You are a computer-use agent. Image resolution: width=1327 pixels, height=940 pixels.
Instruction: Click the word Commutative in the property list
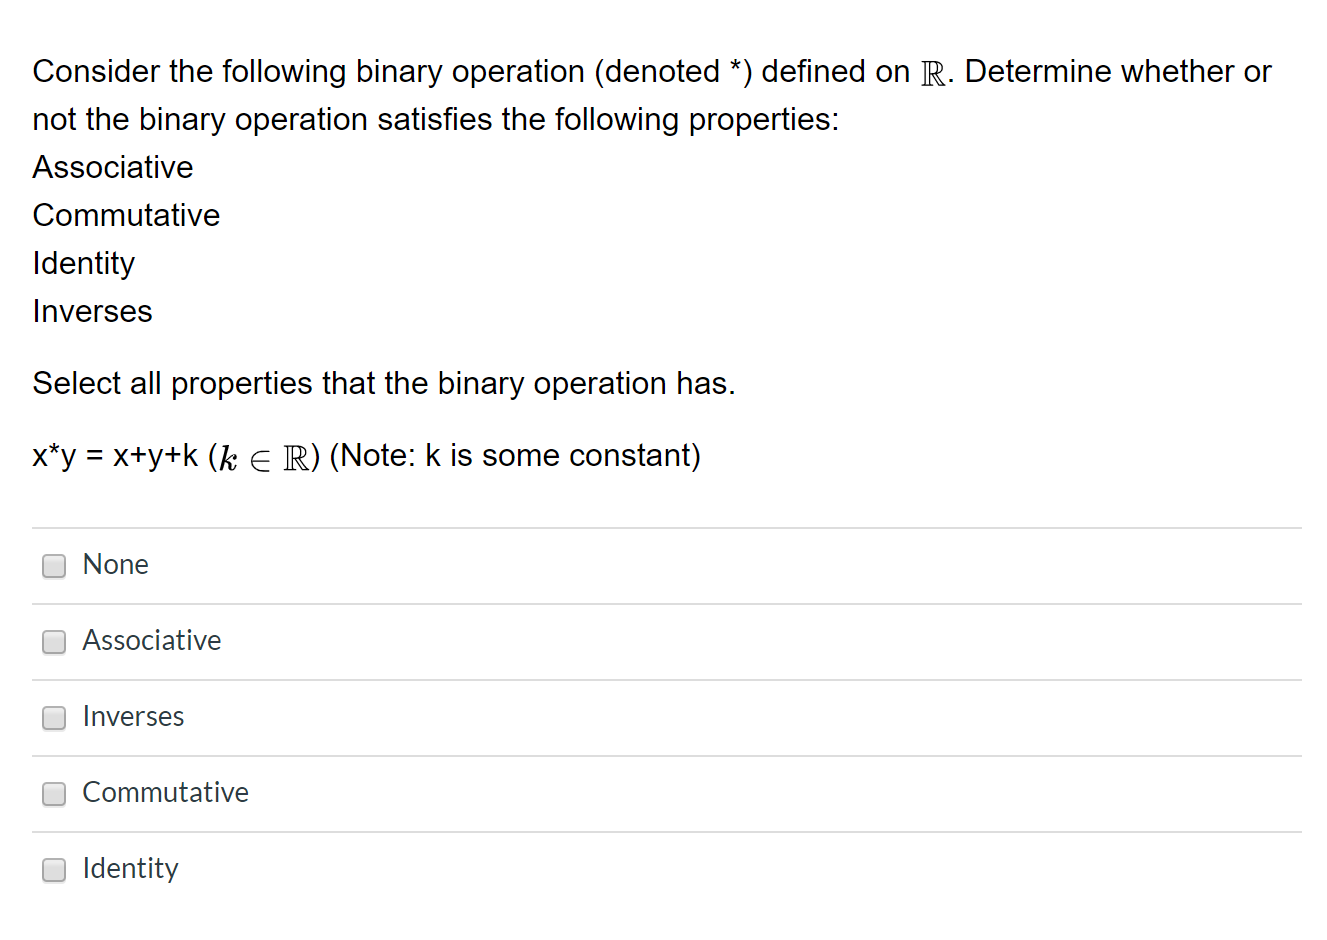(x=126, y=215)
